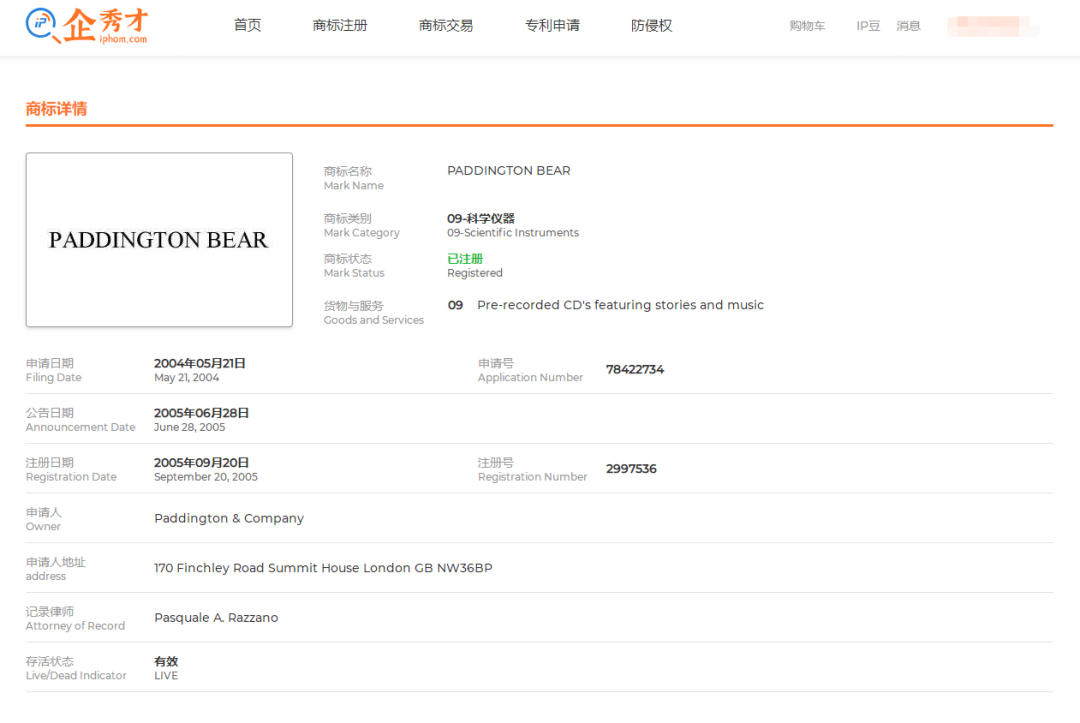
Task: Select registration date 2005年09月20日
Action: coord(201,462)
